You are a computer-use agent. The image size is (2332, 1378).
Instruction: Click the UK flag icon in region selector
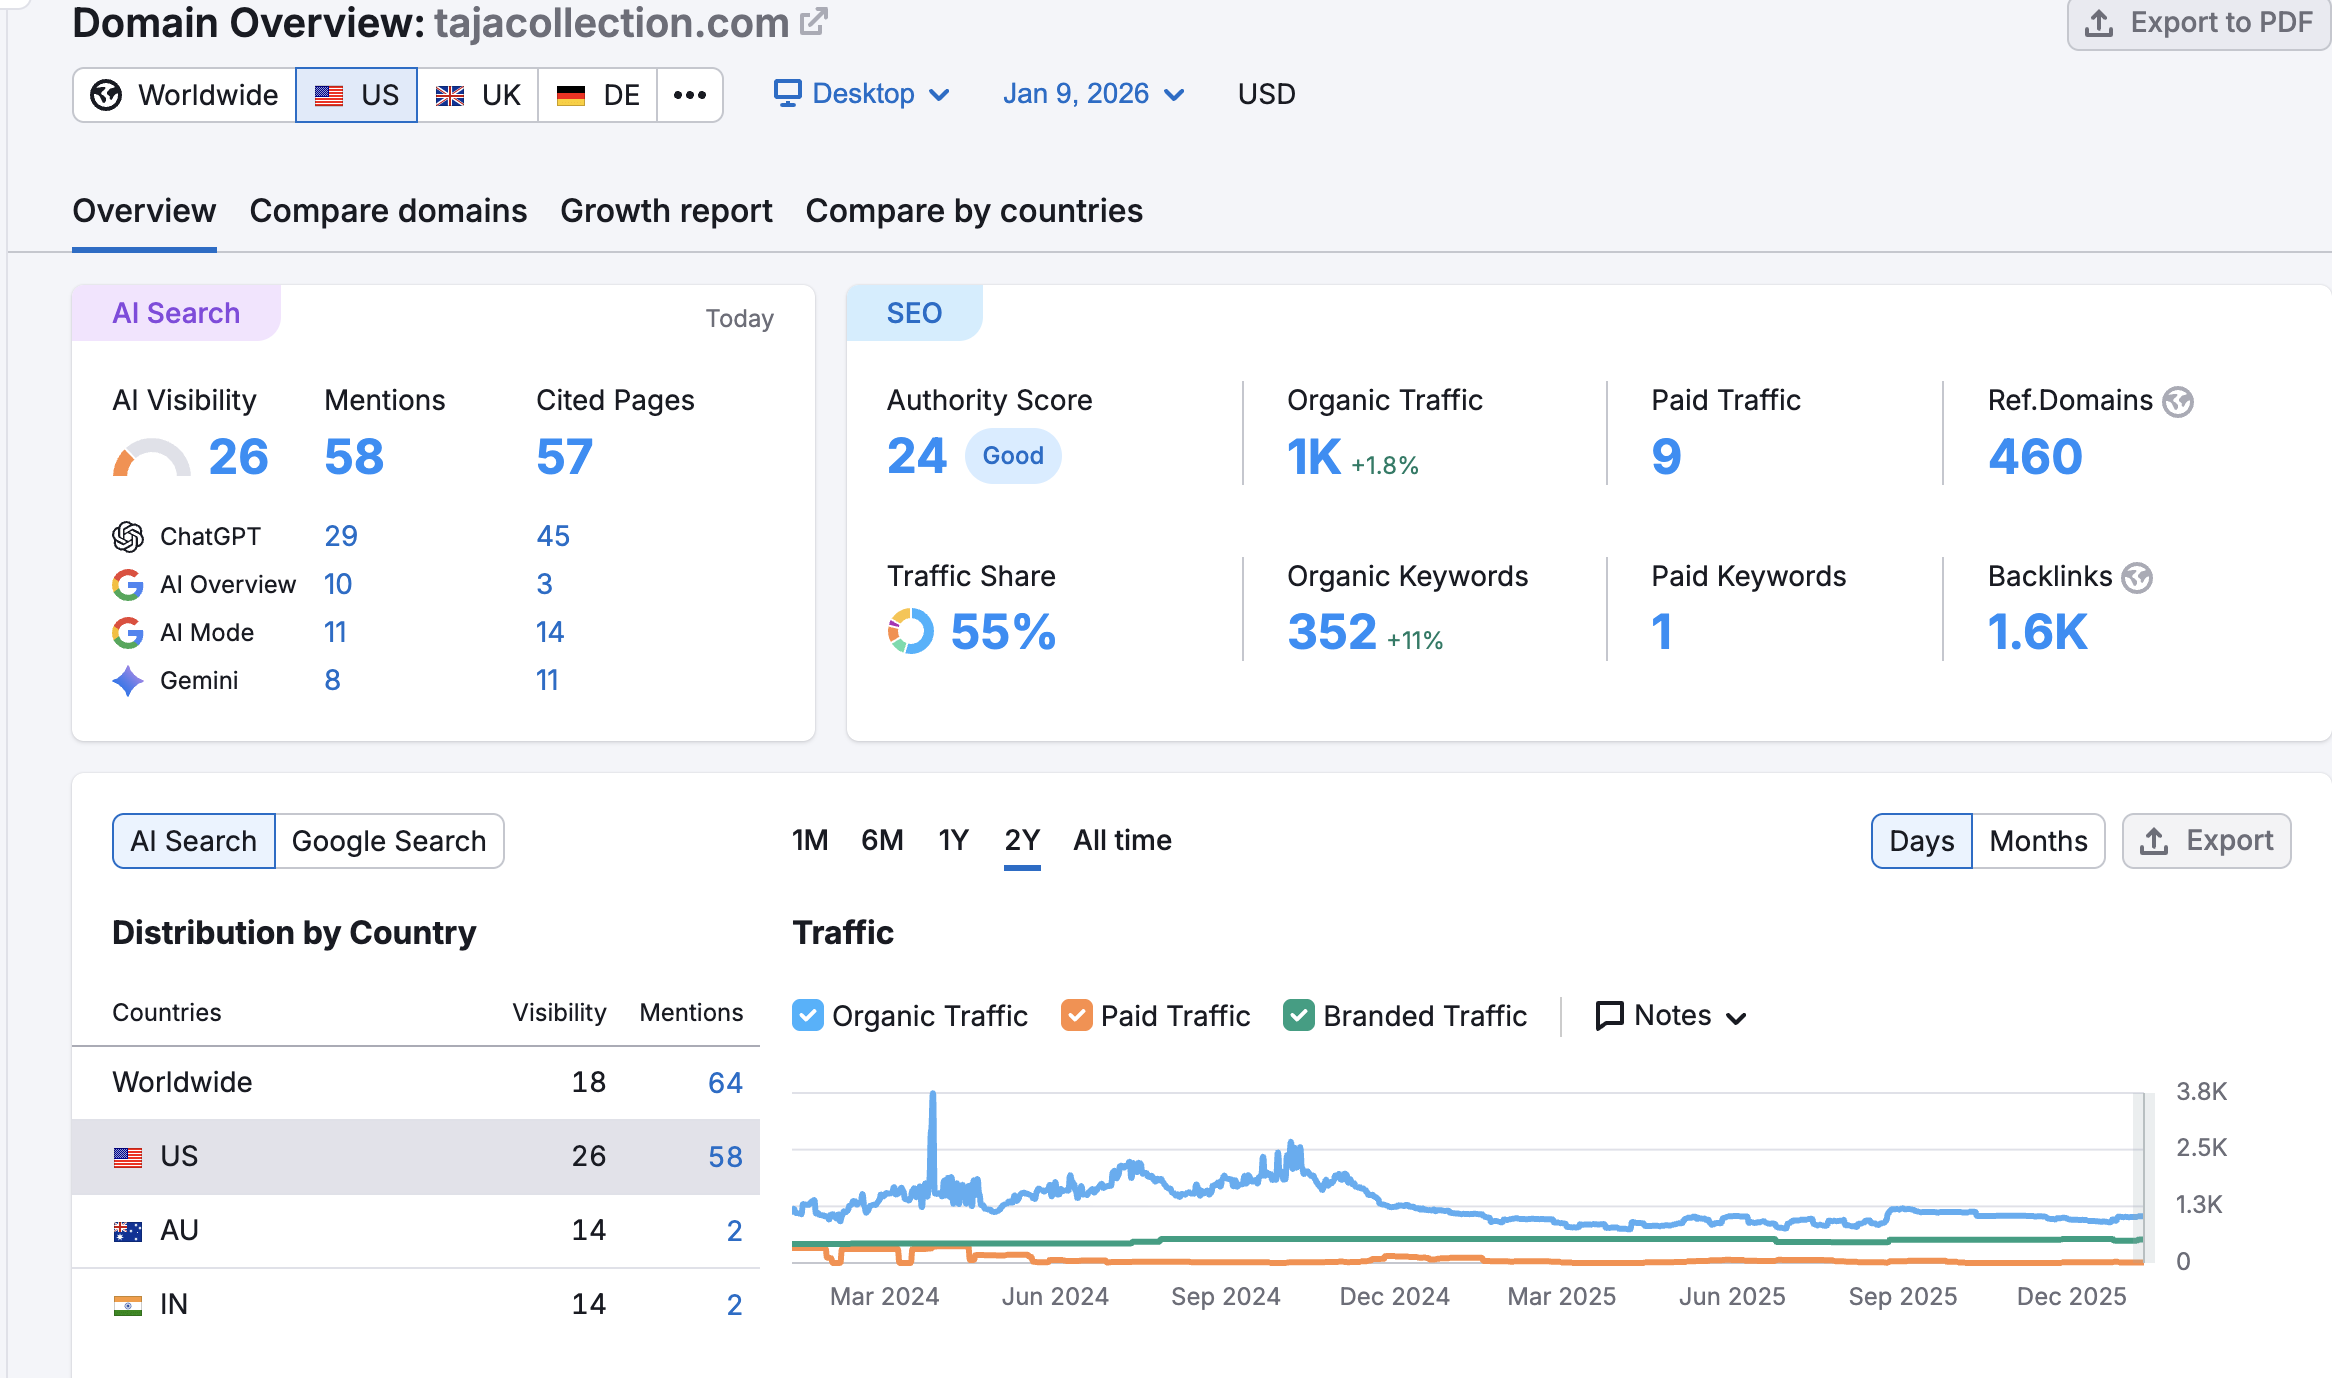(450, 95)
